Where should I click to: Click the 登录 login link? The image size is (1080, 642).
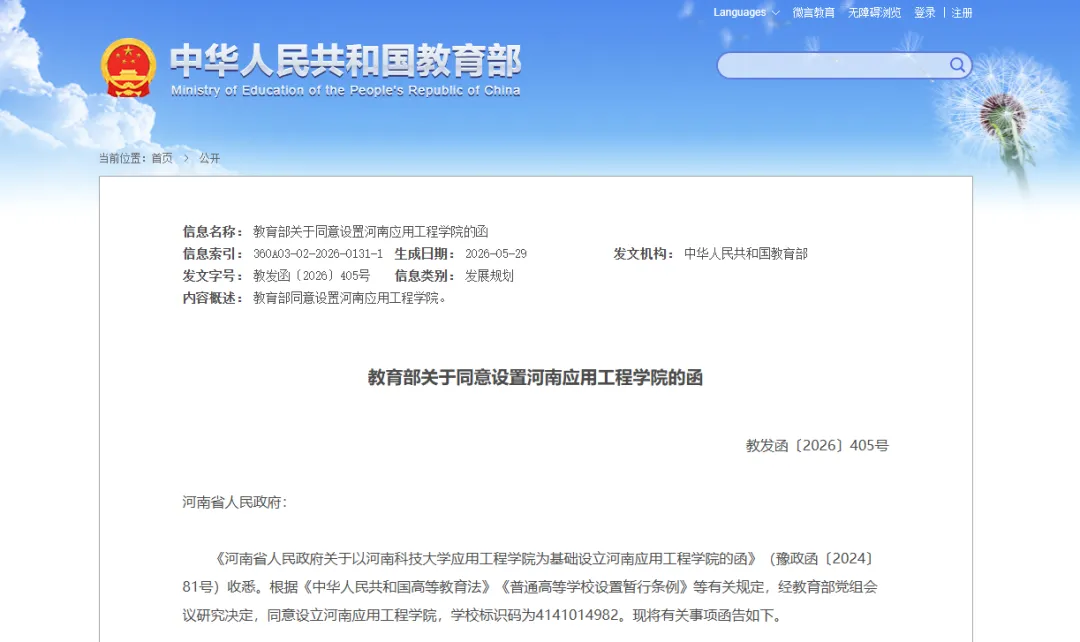point(924,12)
